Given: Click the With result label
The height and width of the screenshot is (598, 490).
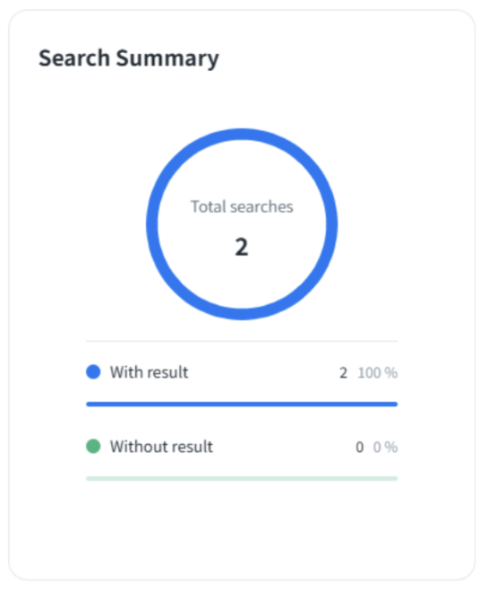Looking at the screenshot, I should point(149,372).
